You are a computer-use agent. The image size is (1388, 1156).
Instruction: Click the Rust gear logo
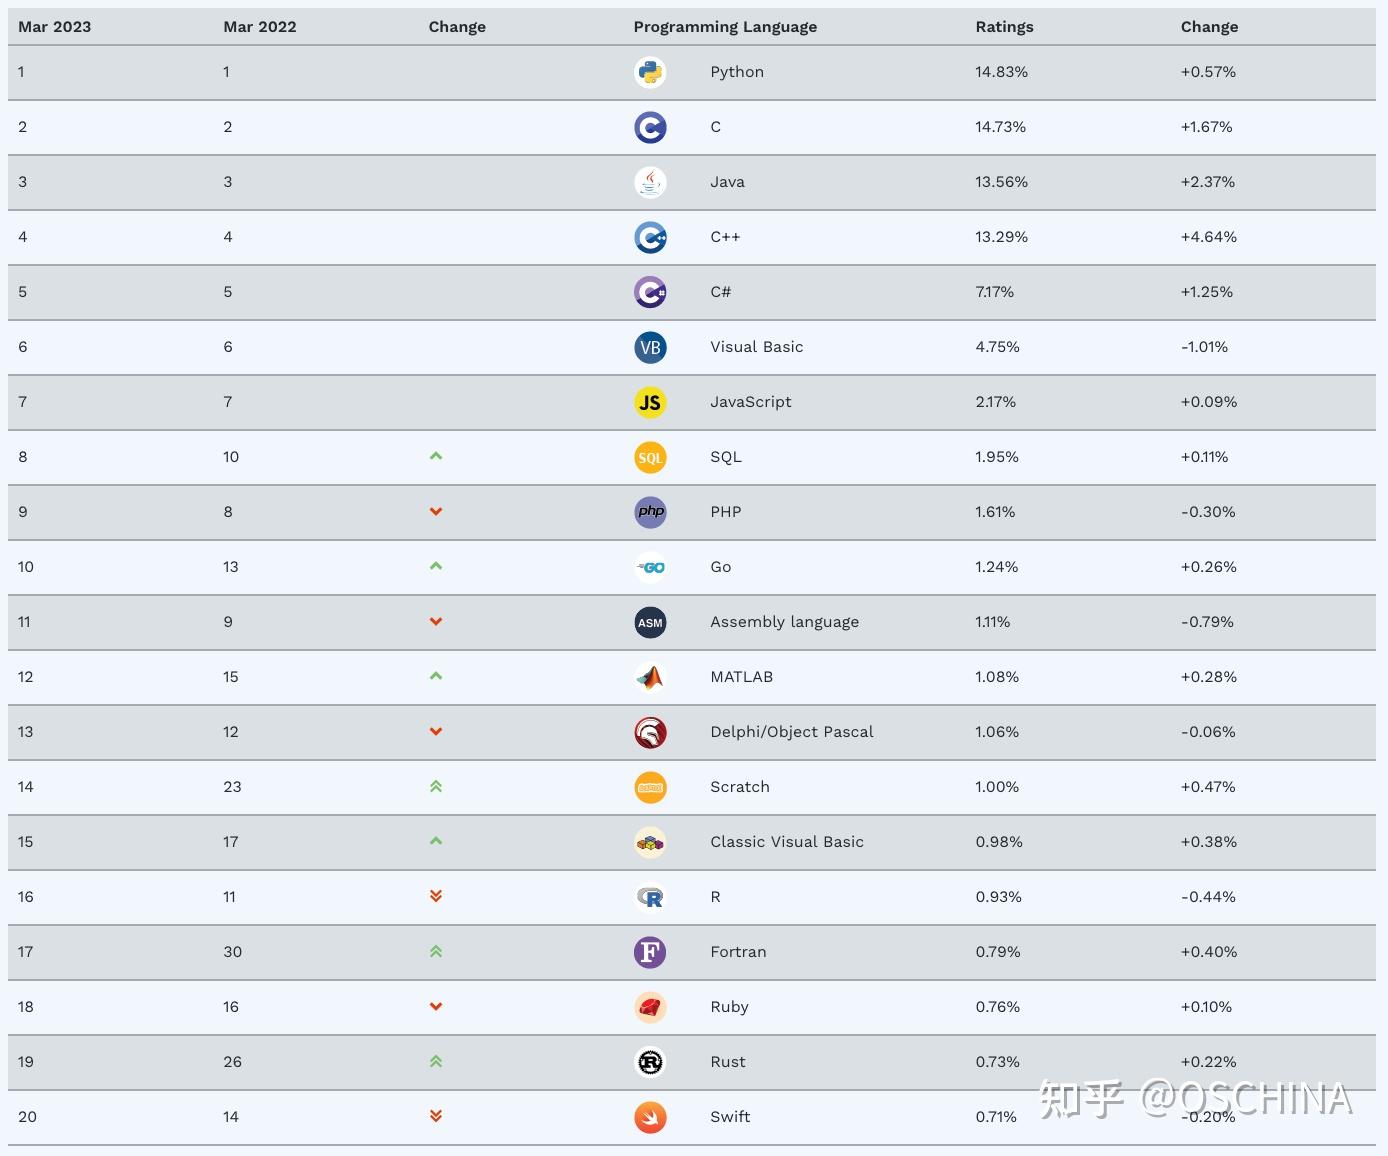(x=650, y=1062)
